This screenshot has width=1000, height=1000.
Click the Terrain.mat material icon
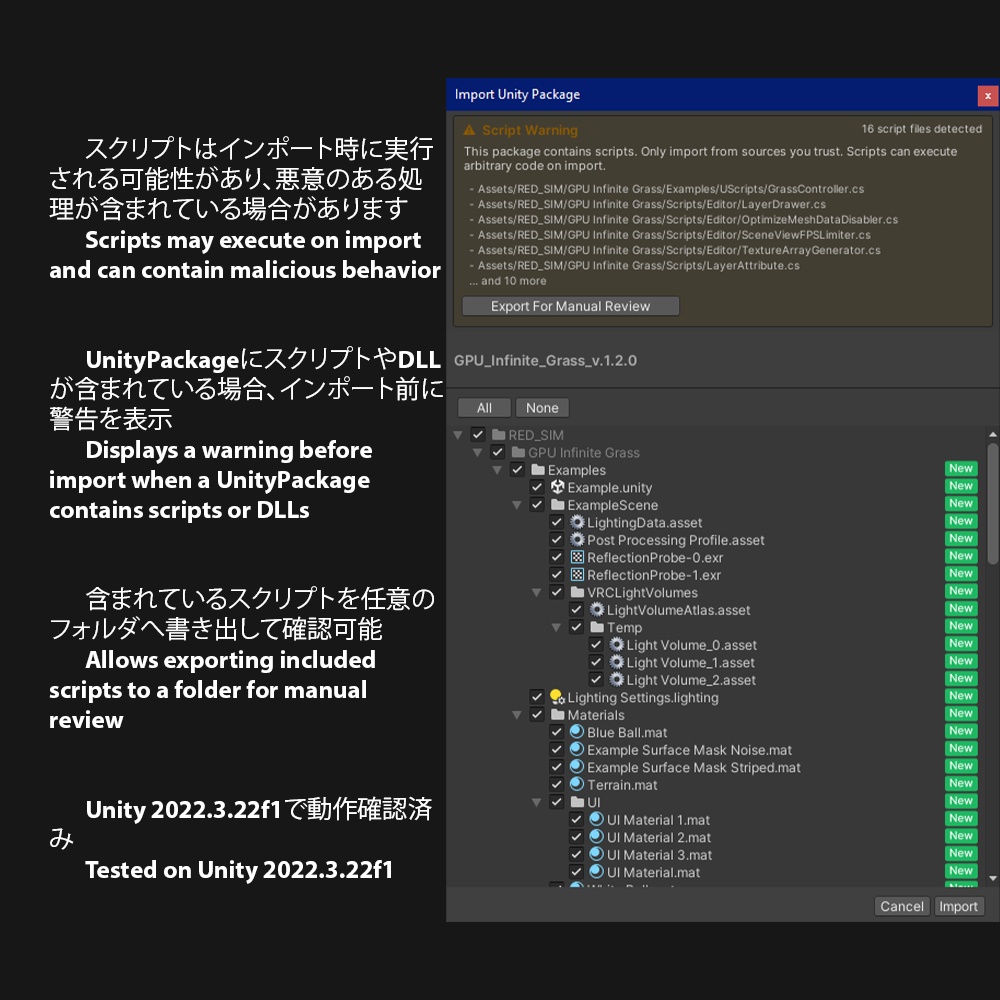click(x=577, y=784)
